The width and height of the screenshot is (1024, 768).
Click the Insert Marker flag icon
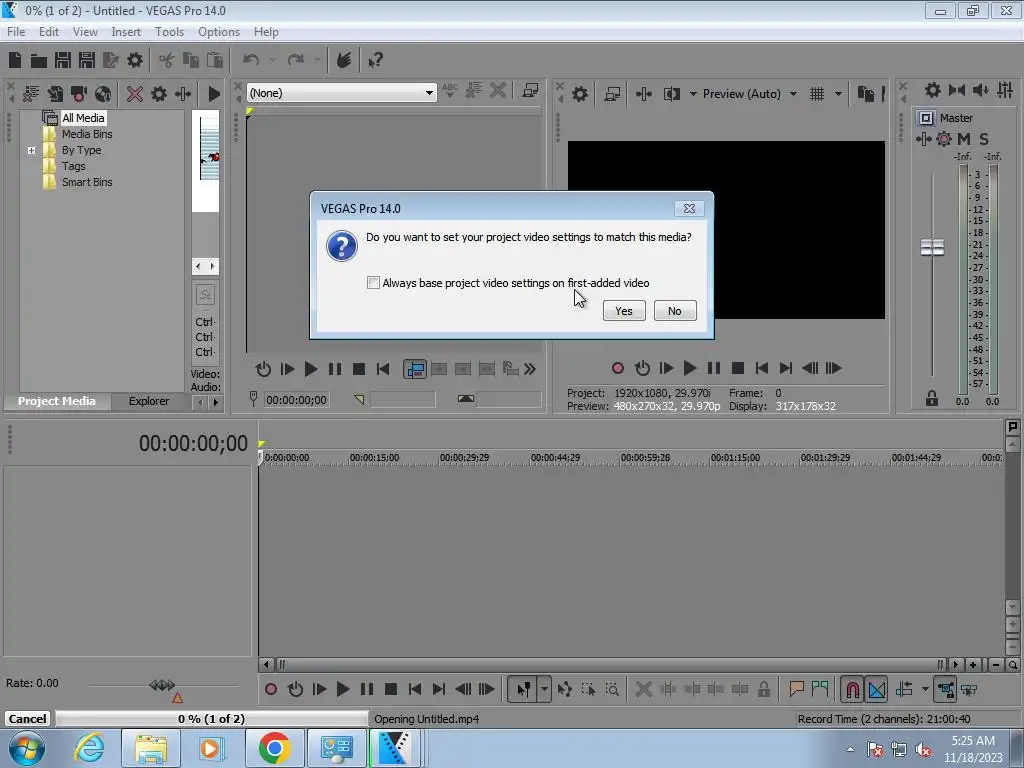pyautogui.click(x=796, y=689)
